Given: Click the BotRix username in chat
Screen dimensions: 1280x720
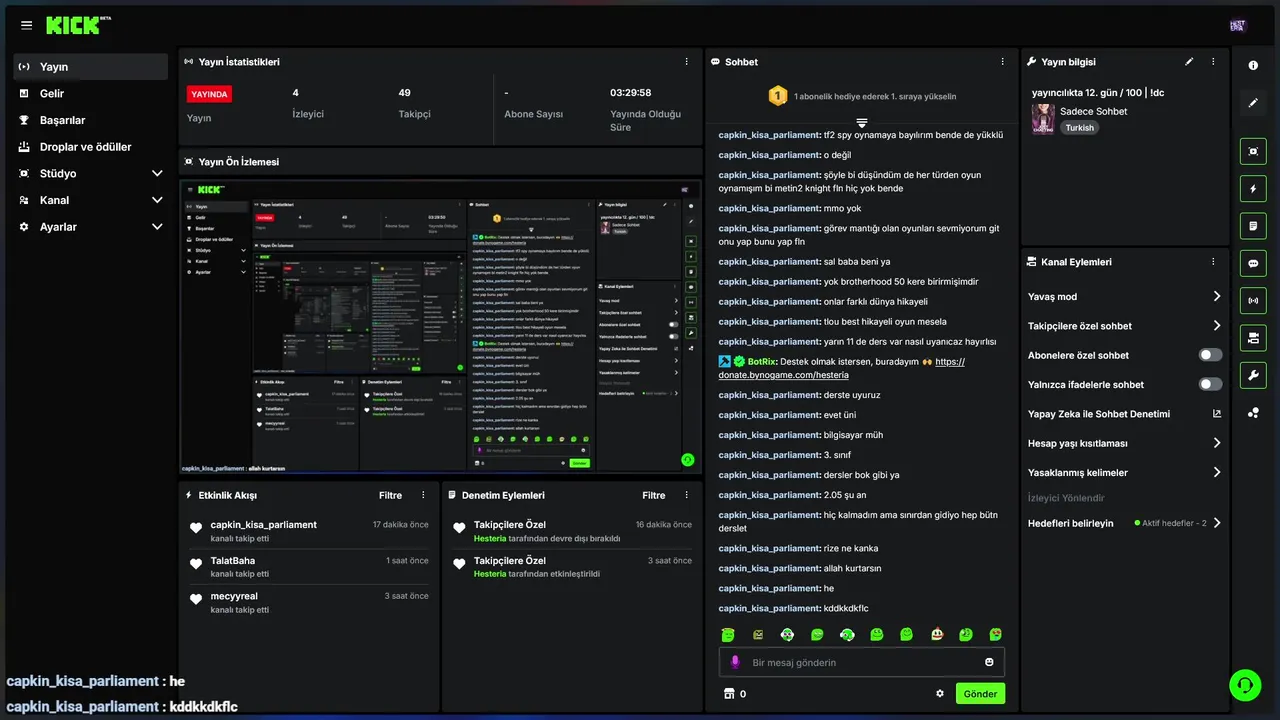Looking at the screenshot, I should coord(762,362).
